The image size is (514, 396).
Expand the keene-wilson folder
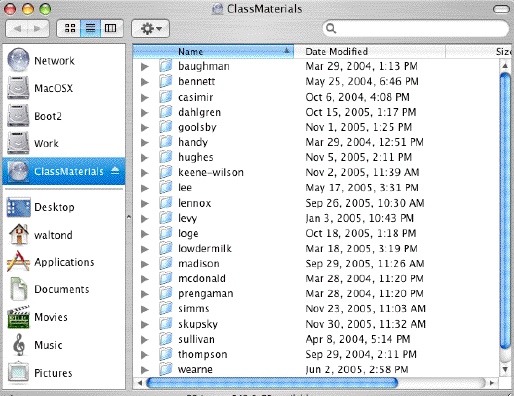[145, 173]
